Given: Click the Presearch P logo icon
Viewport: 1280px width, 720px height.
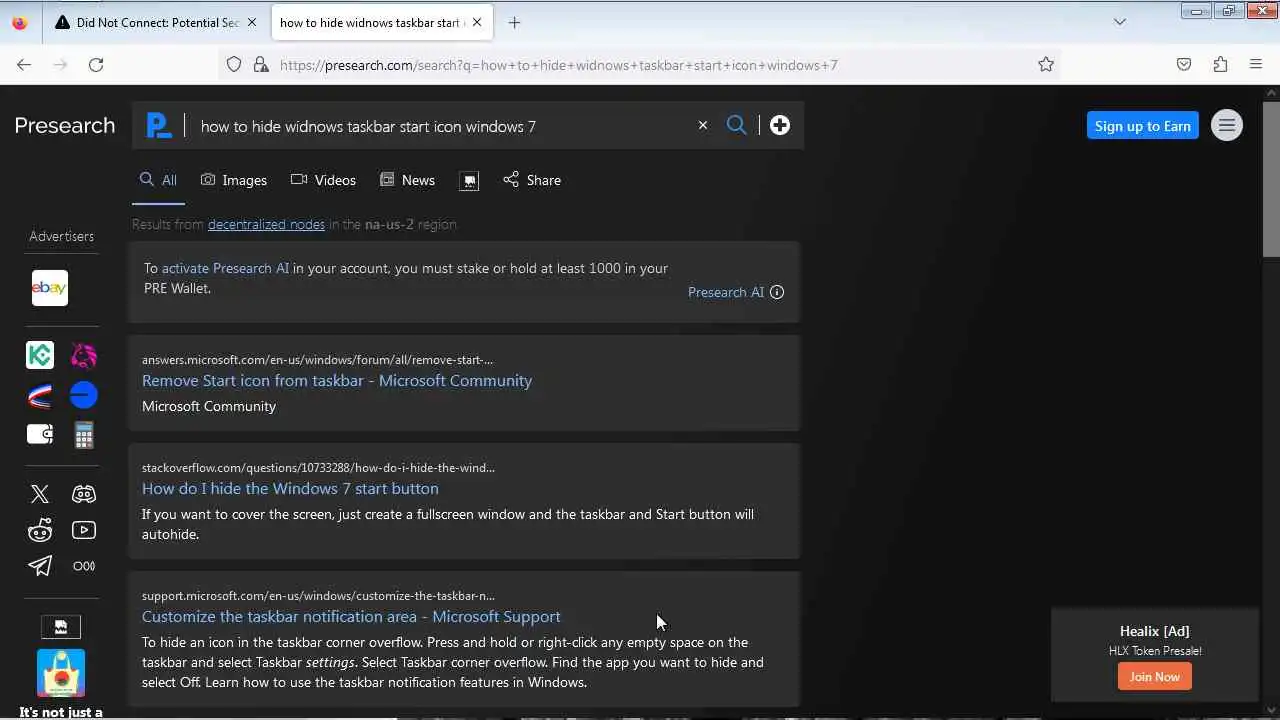Looking at the screenshot, I should (158, 125).
